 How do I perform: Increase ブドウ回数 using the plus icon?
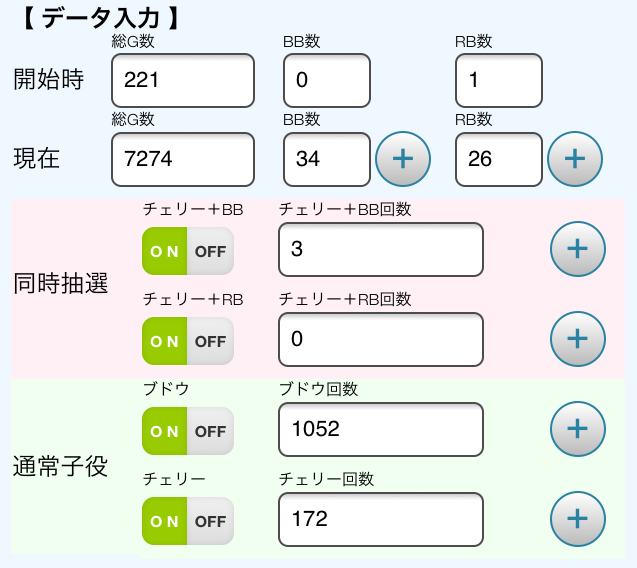tap(578, 429)
